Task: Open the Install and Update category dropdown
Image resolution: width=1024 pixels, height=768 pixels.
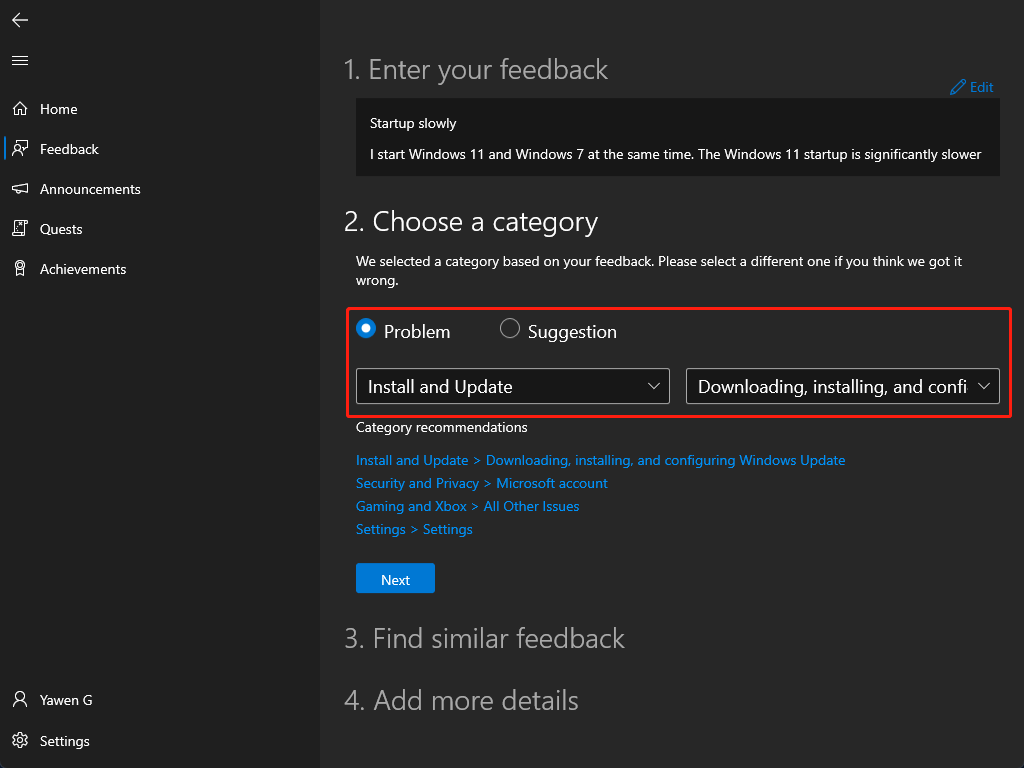Action: point(512,387)
